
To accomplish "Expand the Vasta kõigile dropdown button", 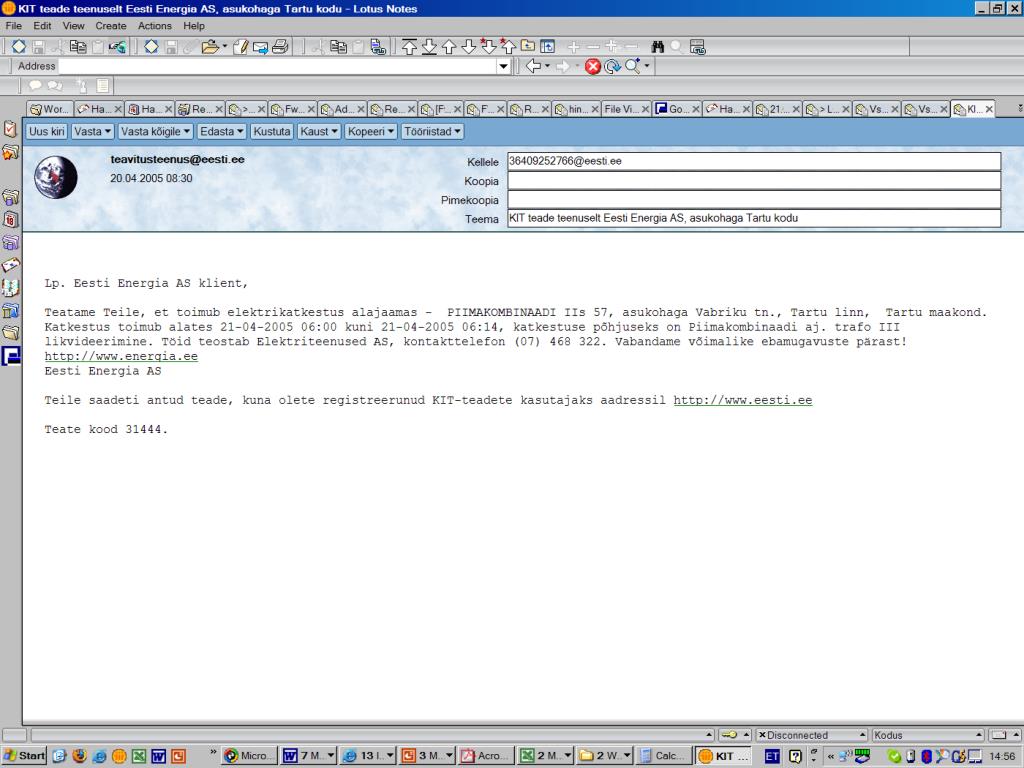I will (x=155, y=131).
